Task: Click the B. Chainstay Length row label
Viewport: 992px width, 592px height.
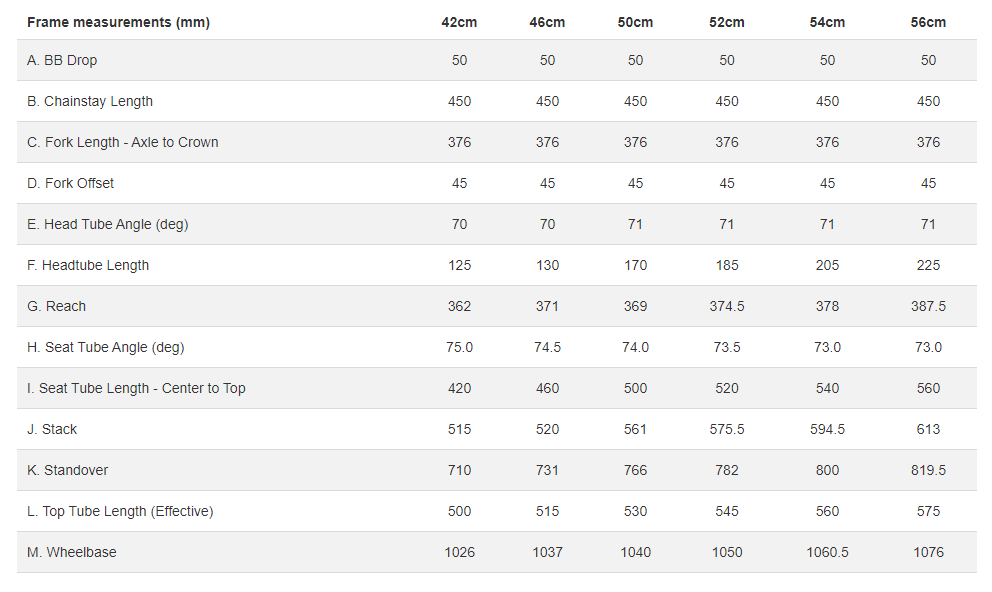Action: (90, 101)
